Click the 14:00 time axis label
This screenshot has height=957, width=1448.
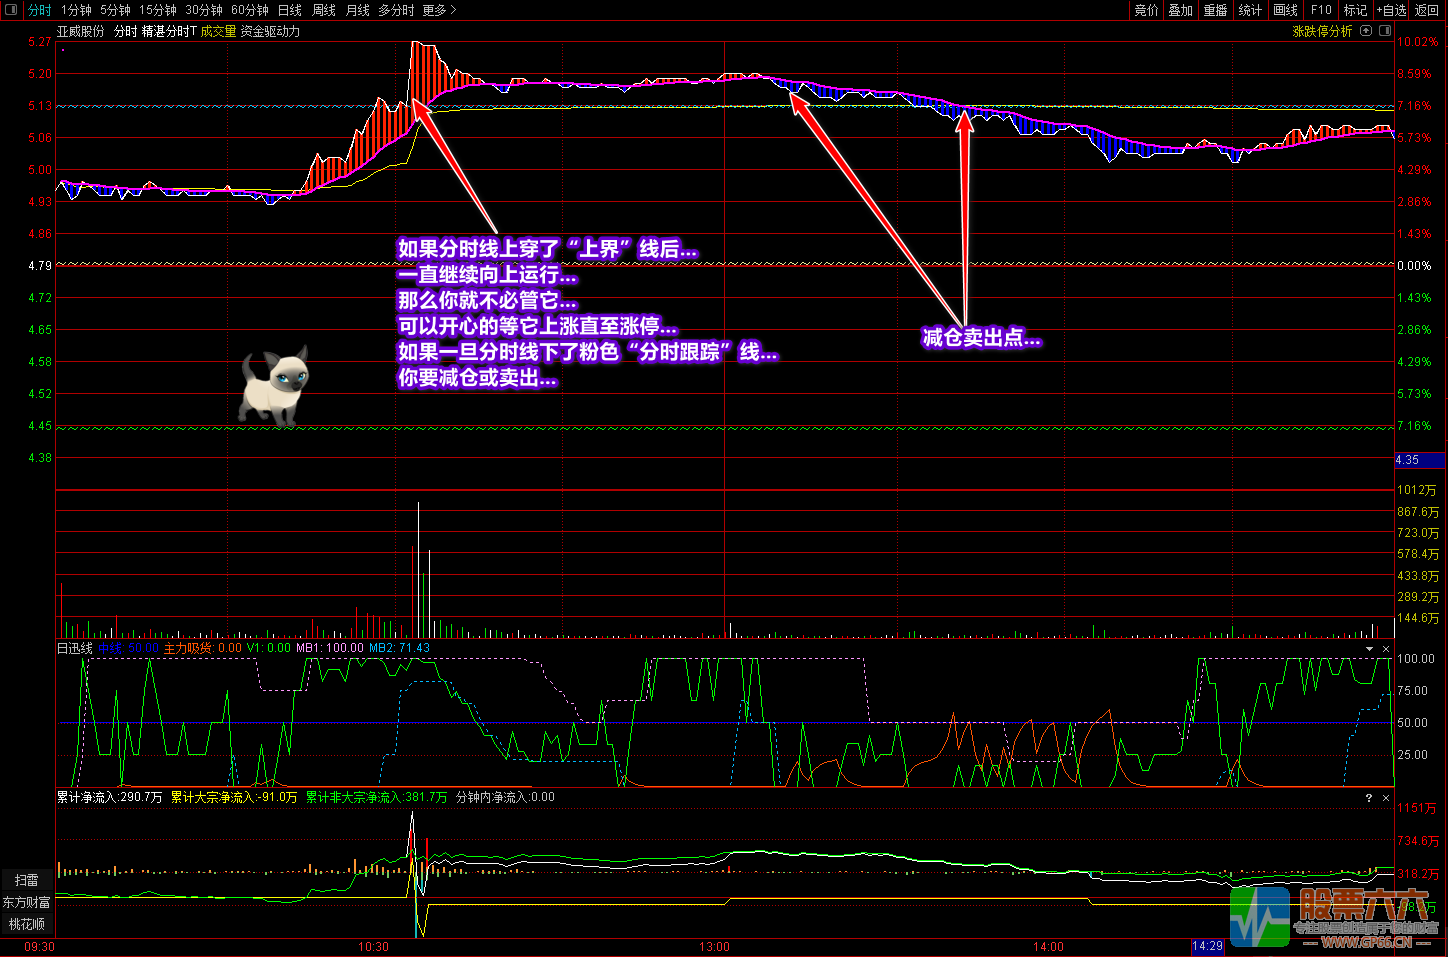pyautogui.click(x=1048, y=946)
